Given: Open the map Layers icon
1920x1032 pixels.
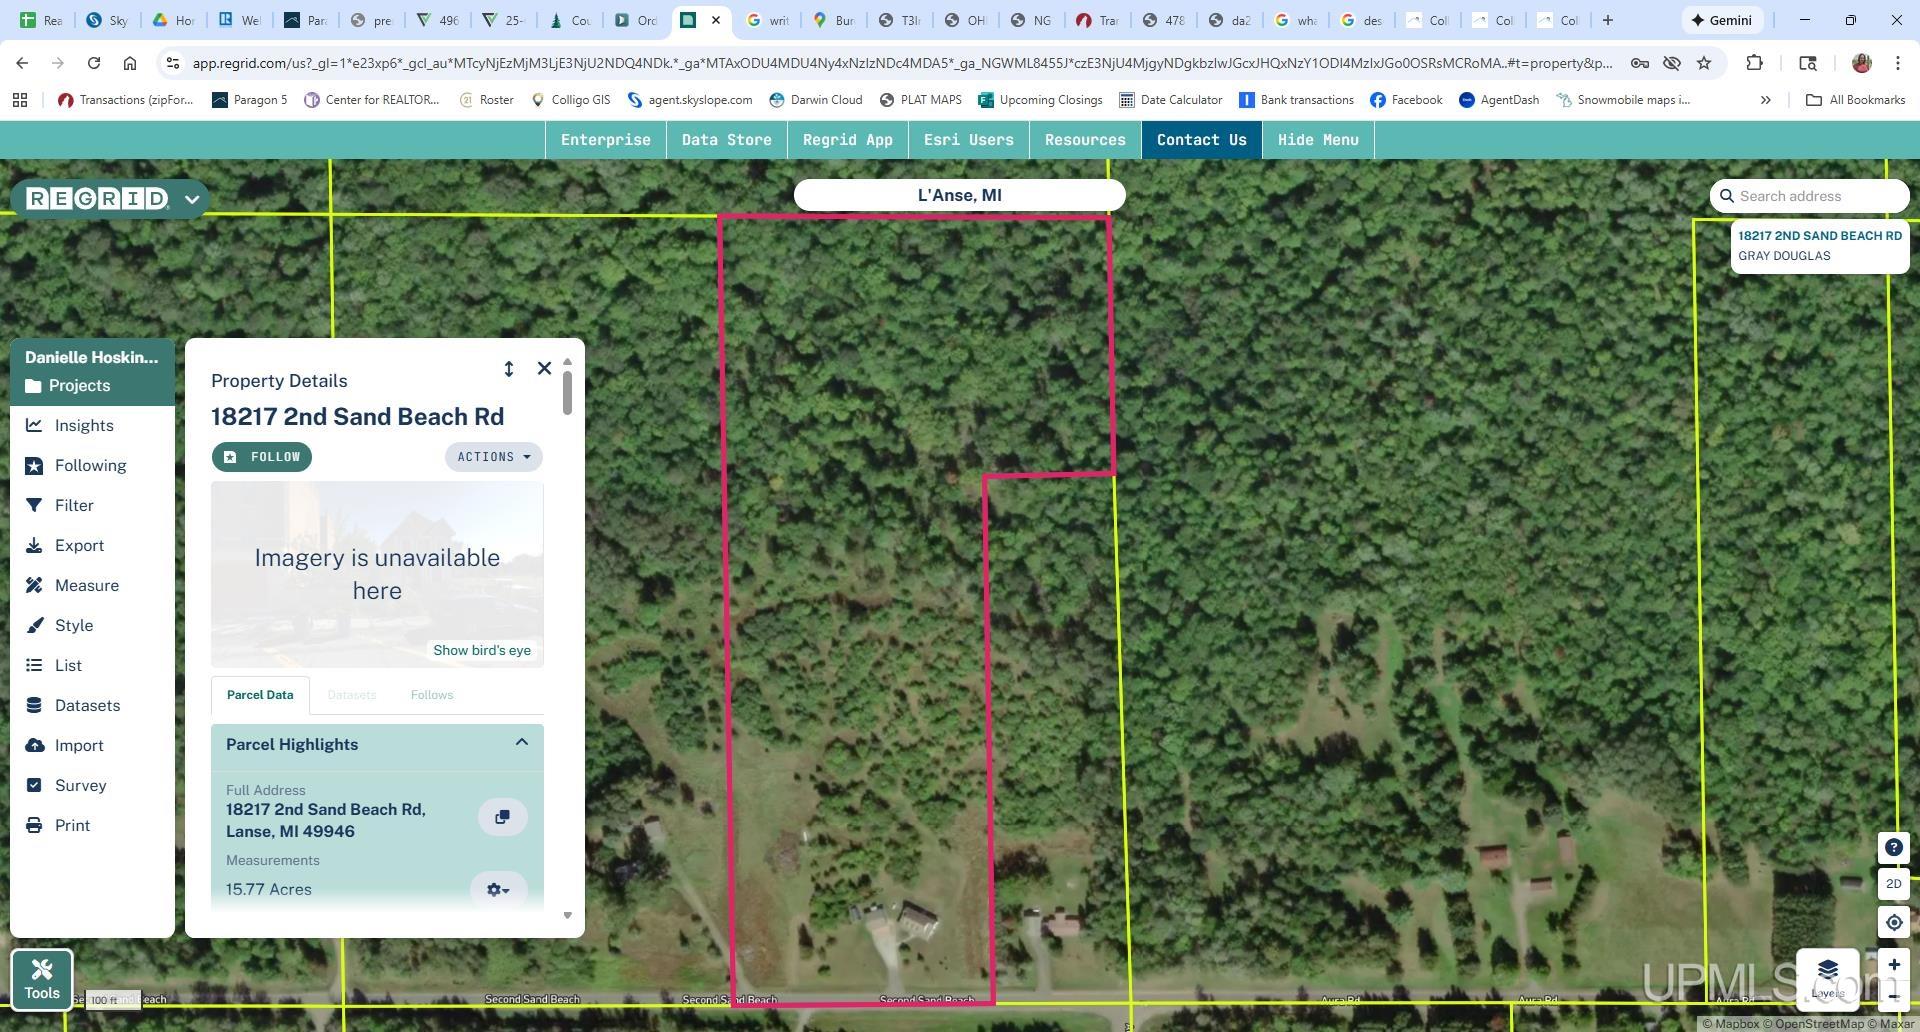Looking at the screenshot, I should click(1827, 976).
